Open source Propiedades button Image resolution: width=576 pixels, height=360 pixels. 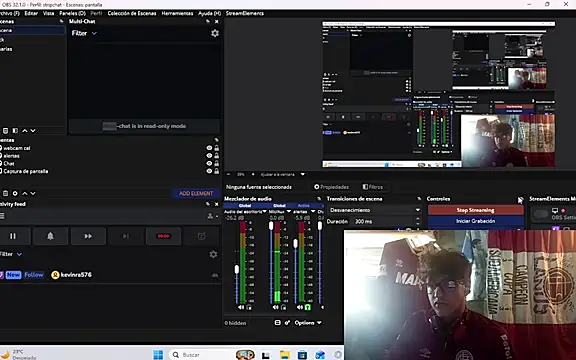click(x=332, y=187)
